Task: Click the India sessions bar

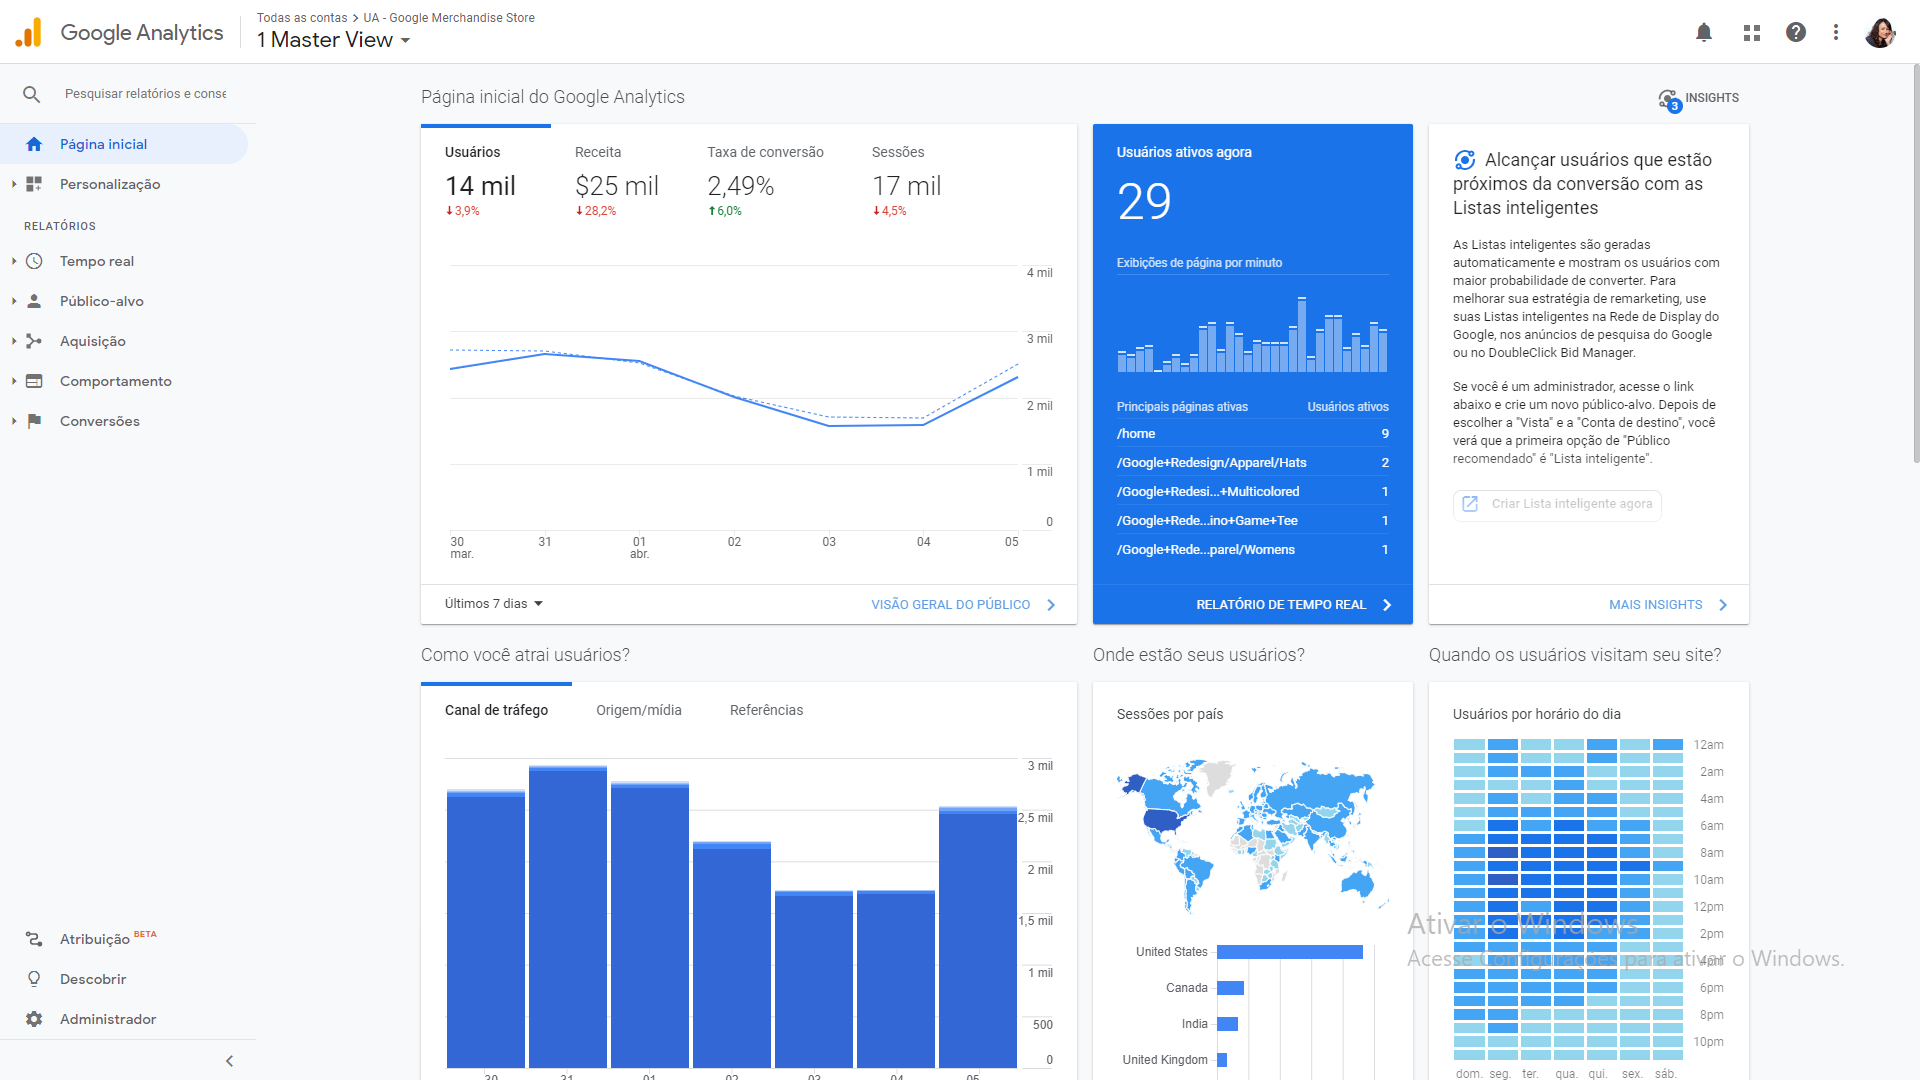Action: tap(1227, 1024)
